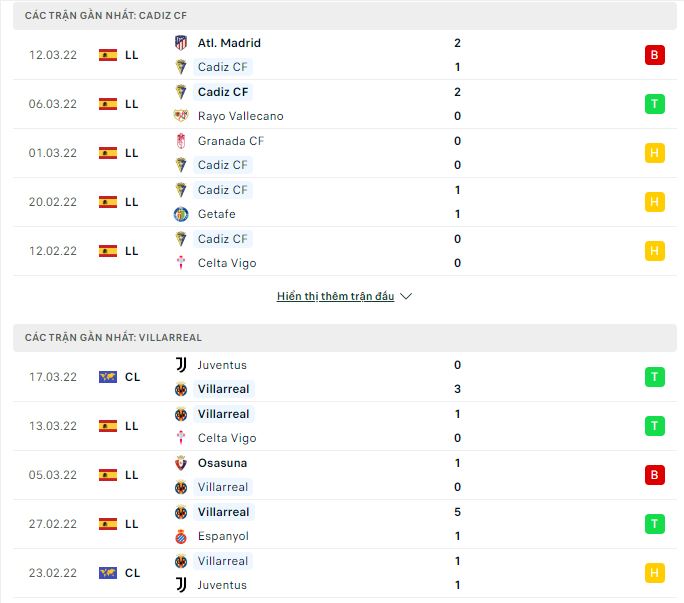The height and width of the screenshot is (603, 684).
Task: Click the Rayo Vallecano club crest icon
Action: tap(181, 116)
